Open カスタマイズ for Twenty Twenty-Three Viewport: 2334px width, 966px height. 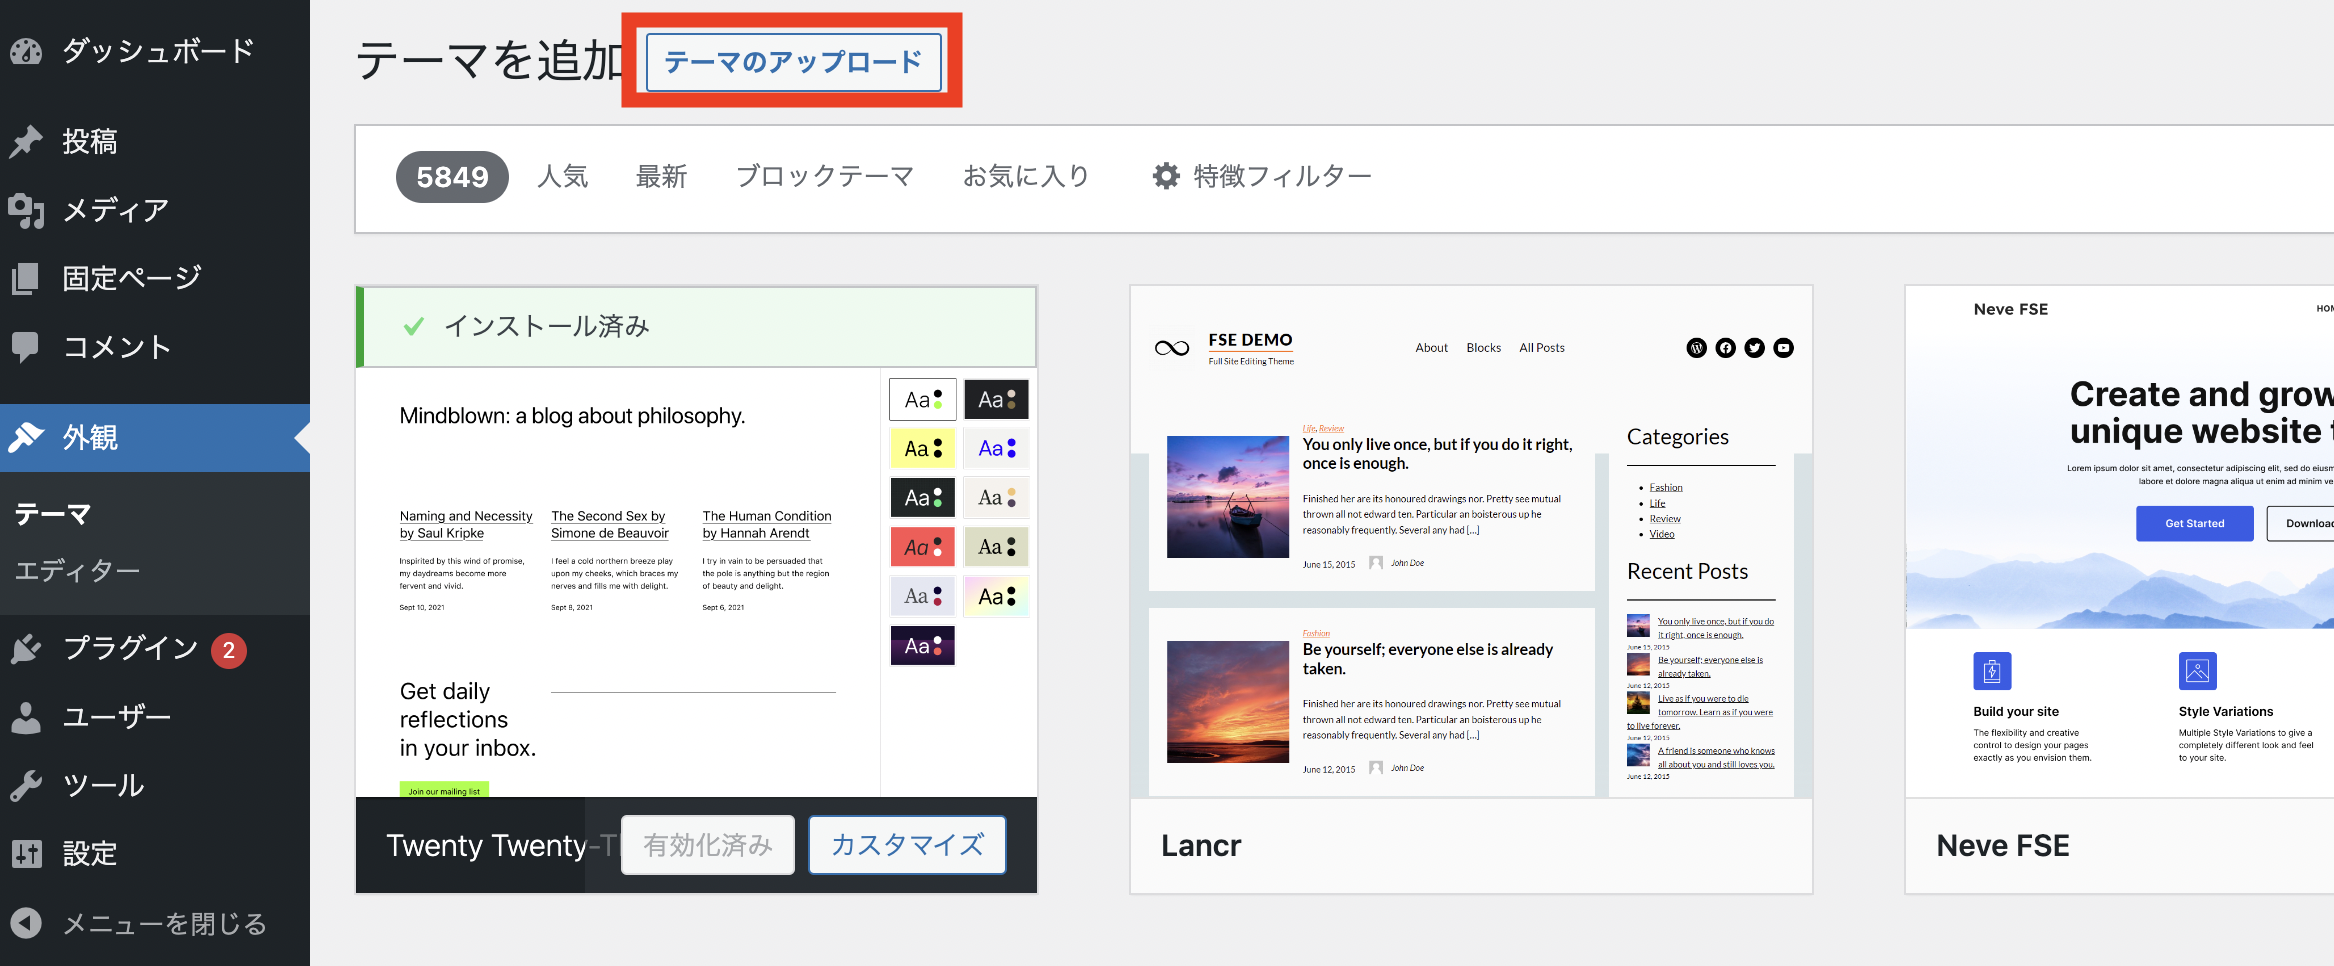tap(906, 845)
